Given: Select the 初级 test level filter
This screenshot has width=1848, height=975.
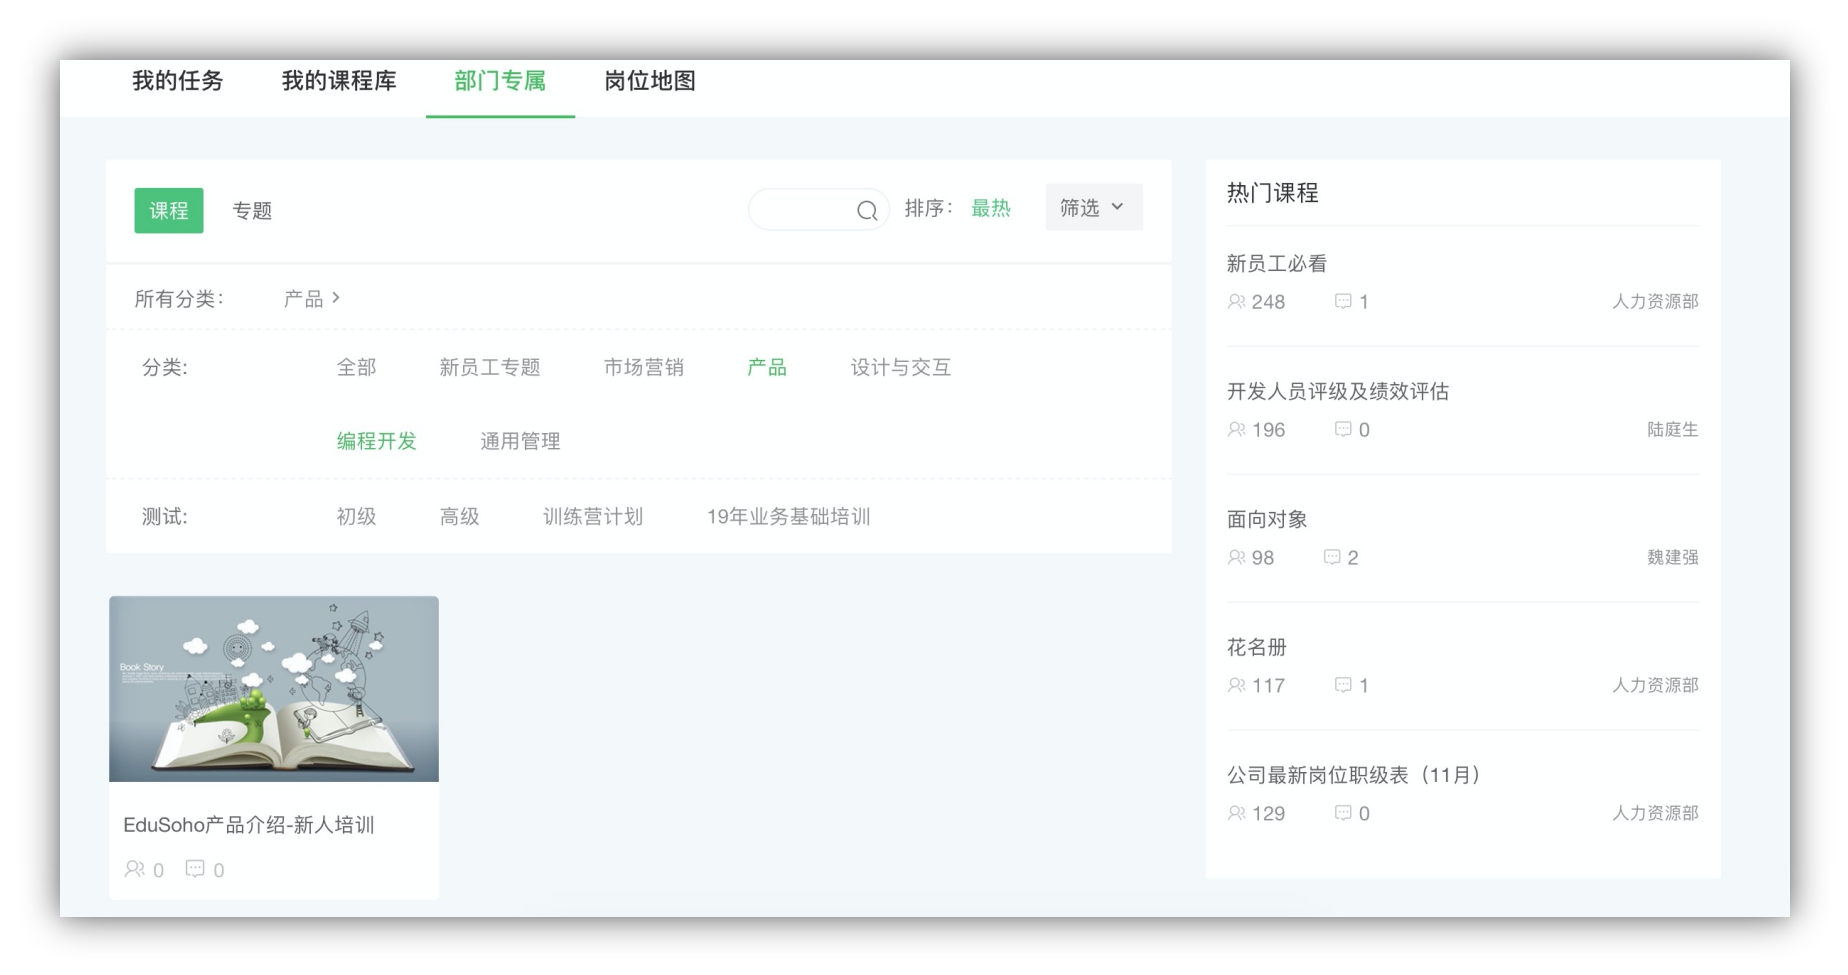Looking at the screenshot, I should click(355, 516).
